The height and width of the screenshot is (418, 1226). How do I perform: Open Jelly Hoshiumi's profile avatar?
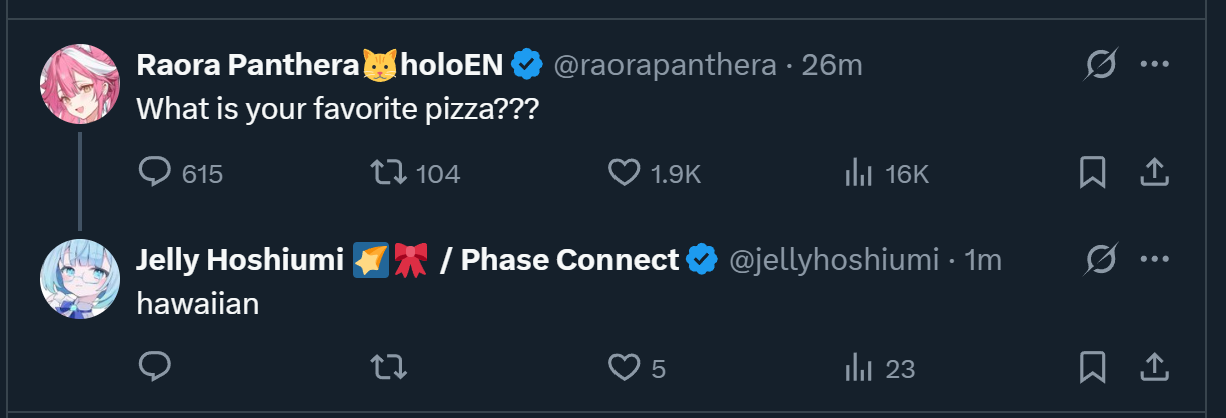(80, 279)
